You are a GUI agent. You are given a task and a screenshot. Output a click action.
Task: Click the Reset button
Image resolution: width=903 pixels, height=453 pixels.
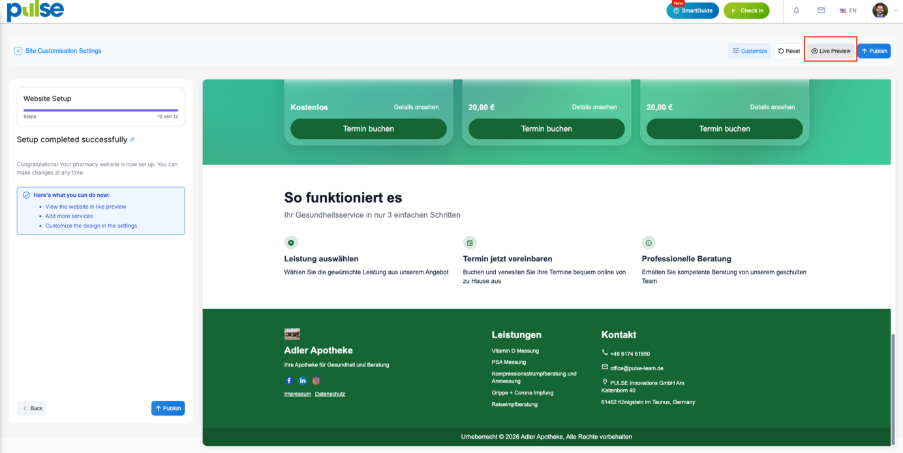coord(789,51)
